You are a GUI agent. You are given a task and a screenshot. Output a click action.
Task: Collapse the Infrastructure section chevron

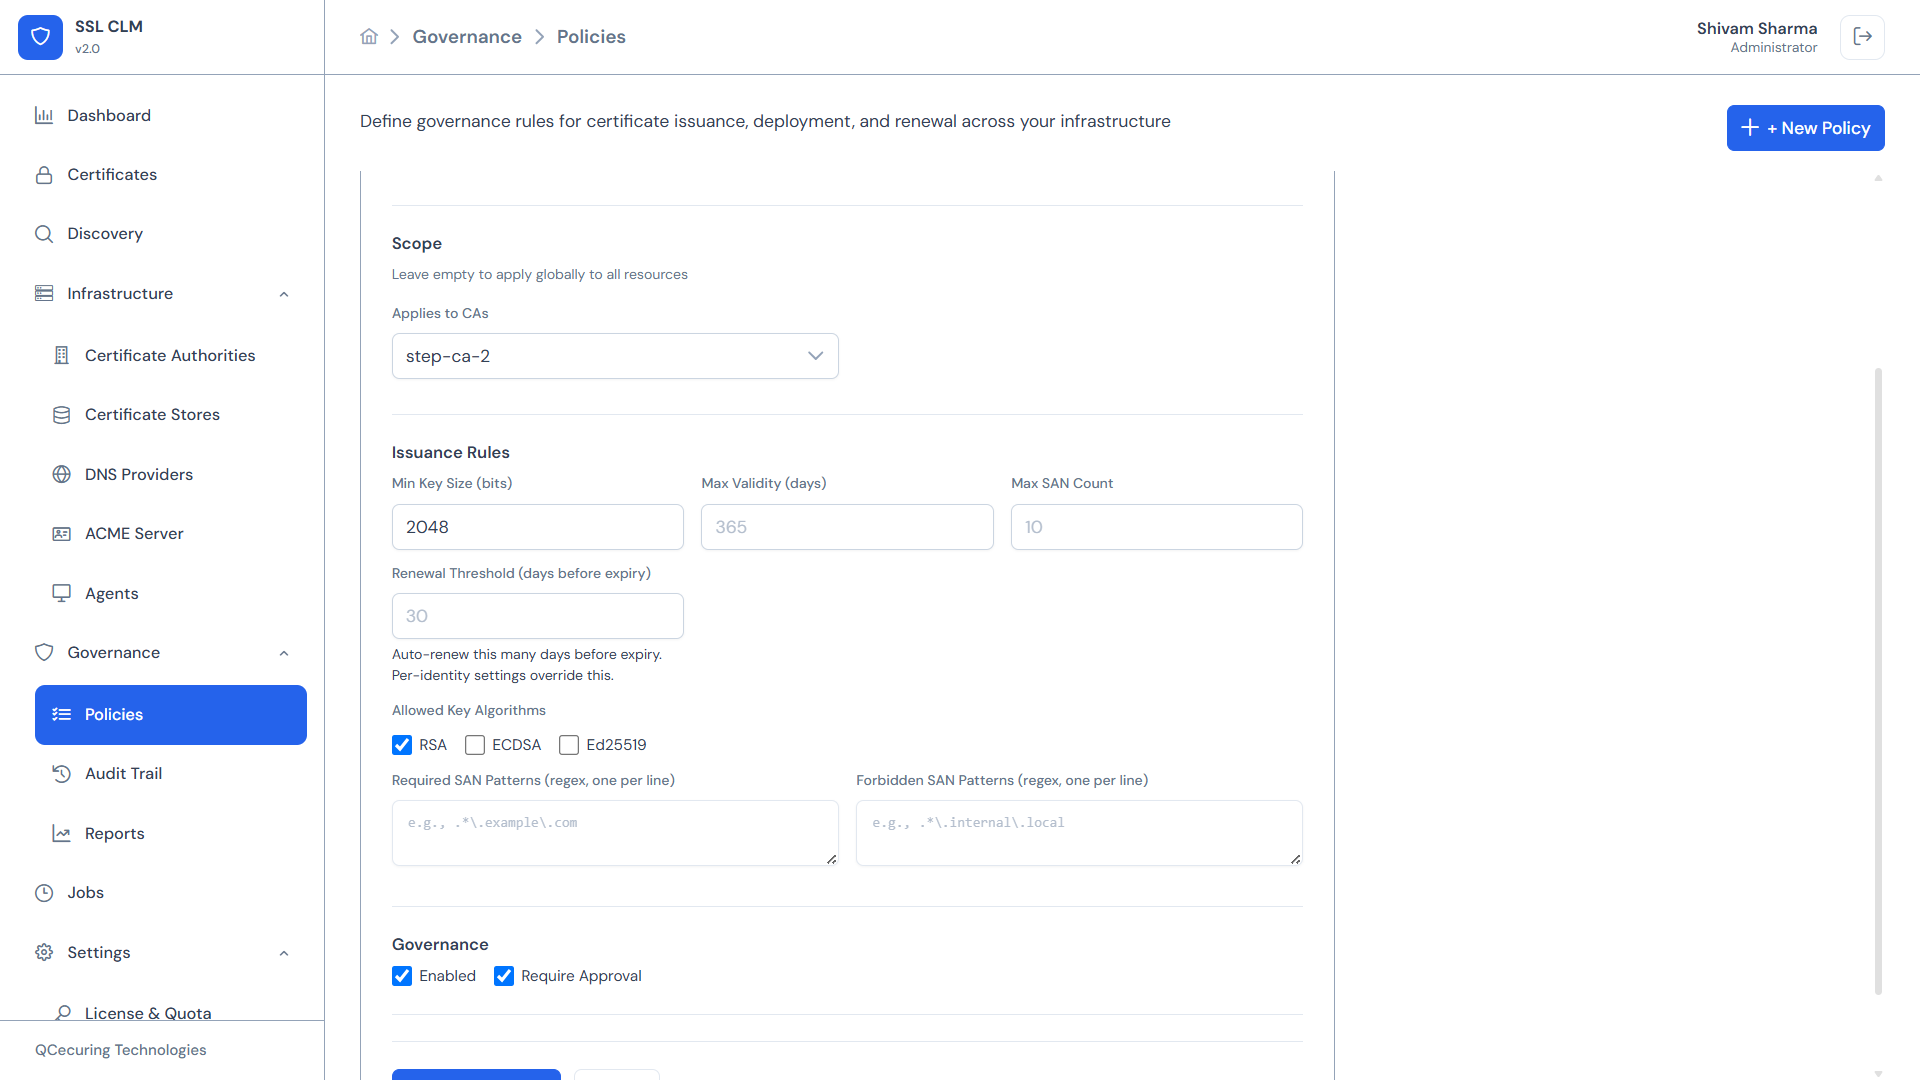tap(284, 294)
